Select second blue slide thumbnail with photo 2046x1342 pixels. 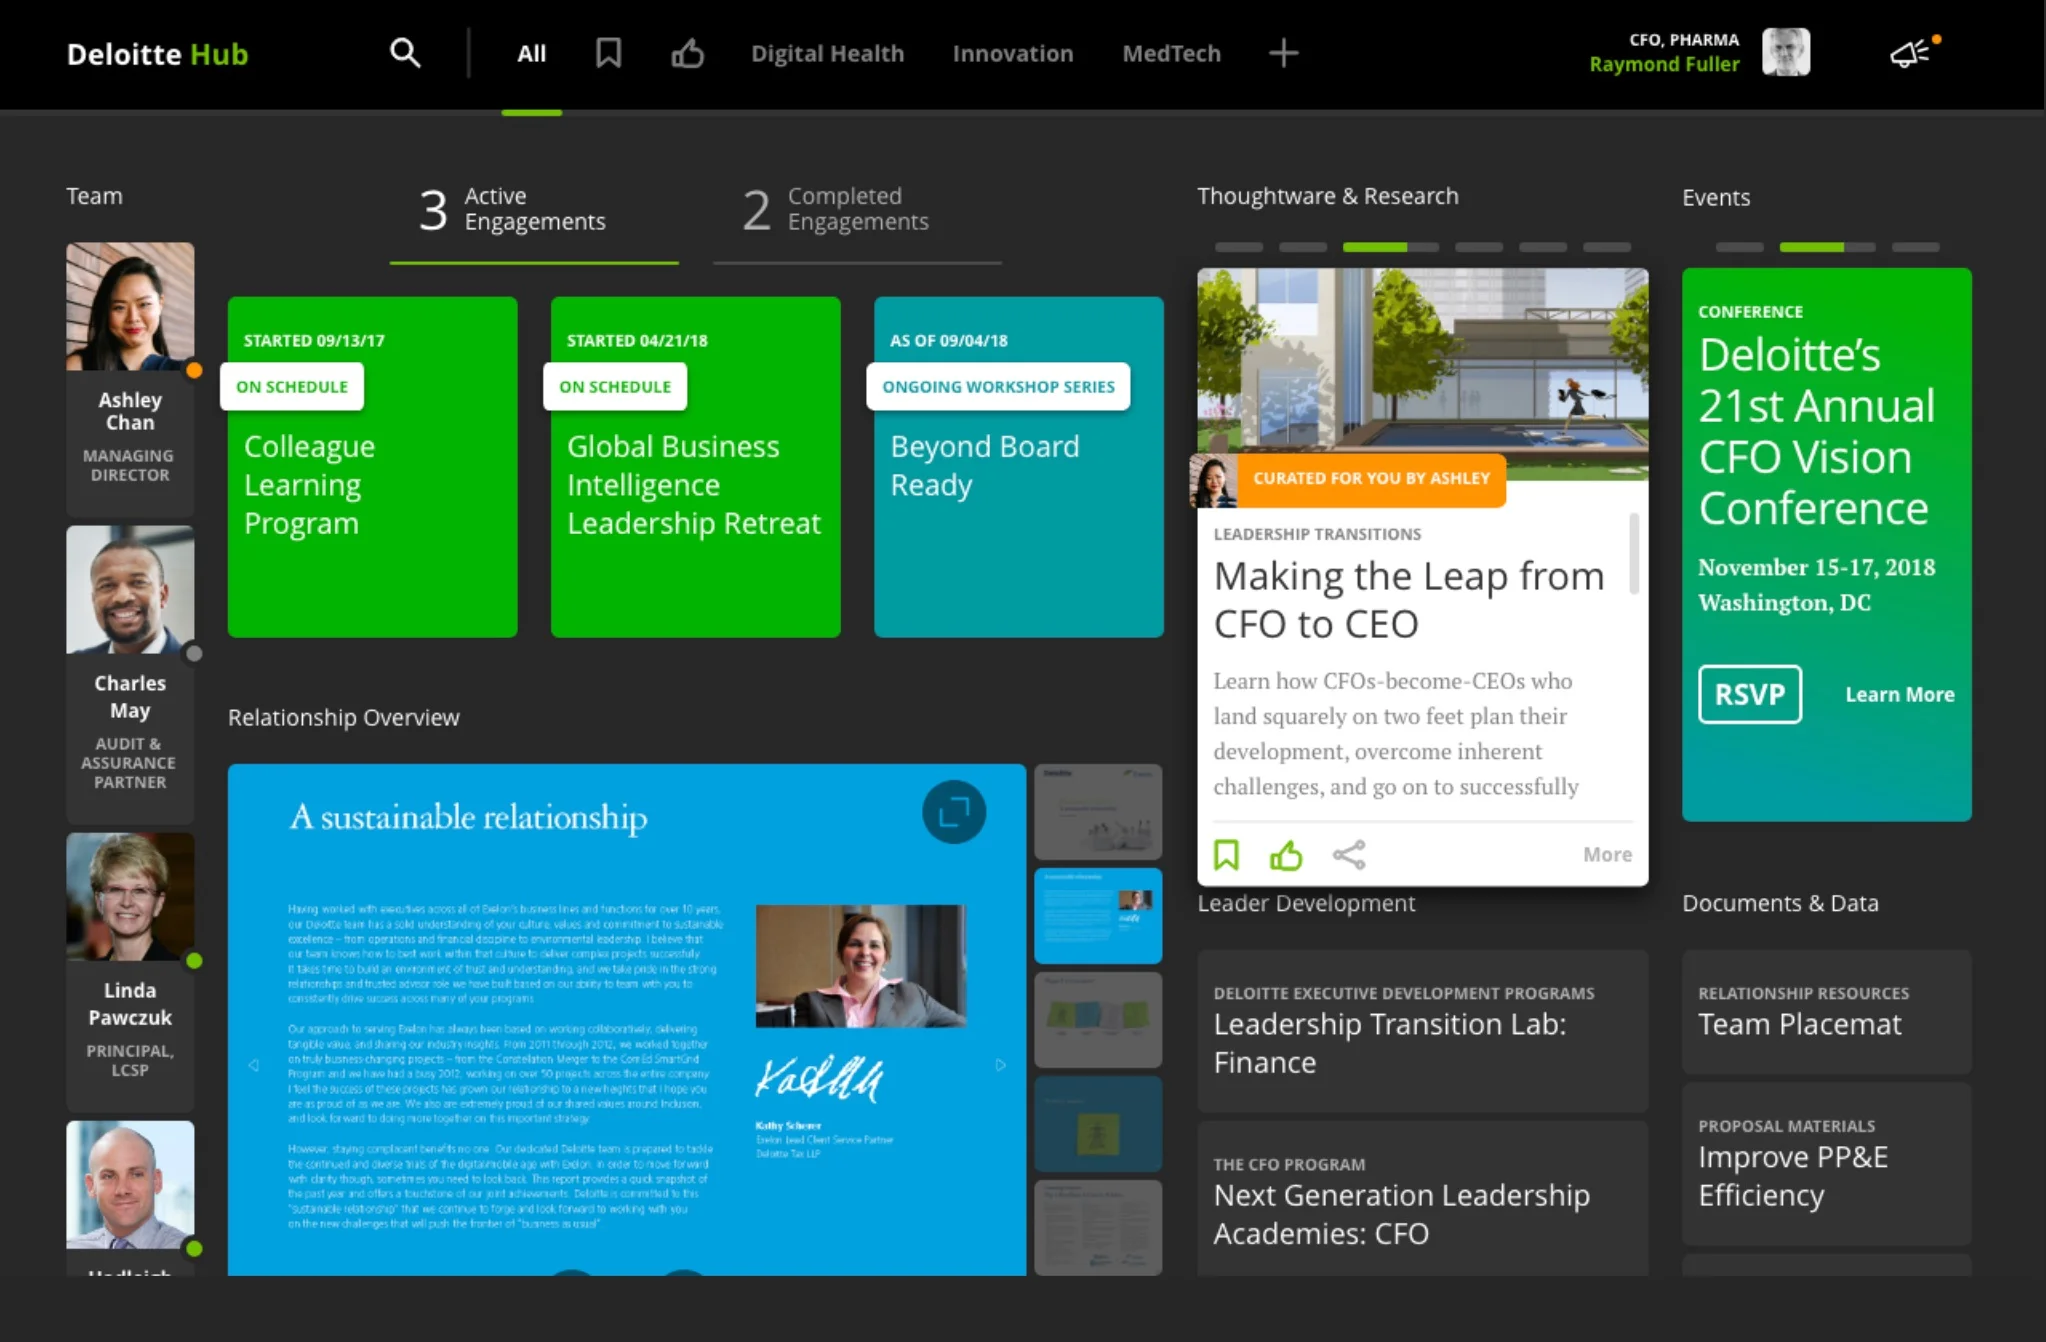[1098, 916]
